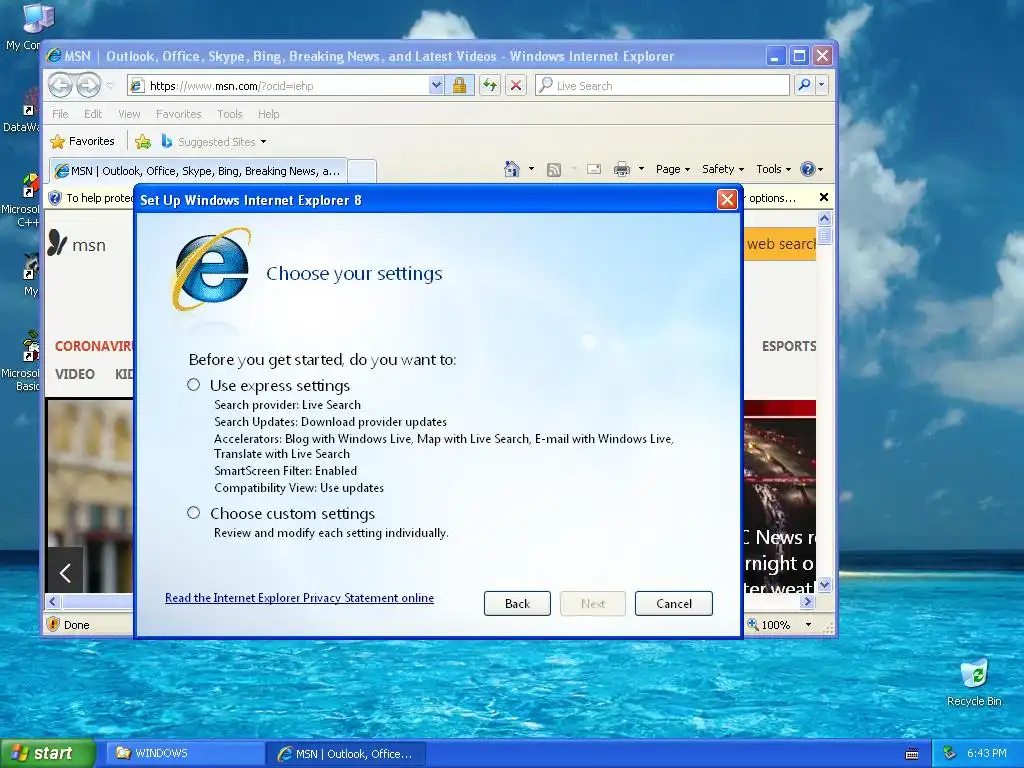Open the search provider dropdown arrow

coord(822,86)
